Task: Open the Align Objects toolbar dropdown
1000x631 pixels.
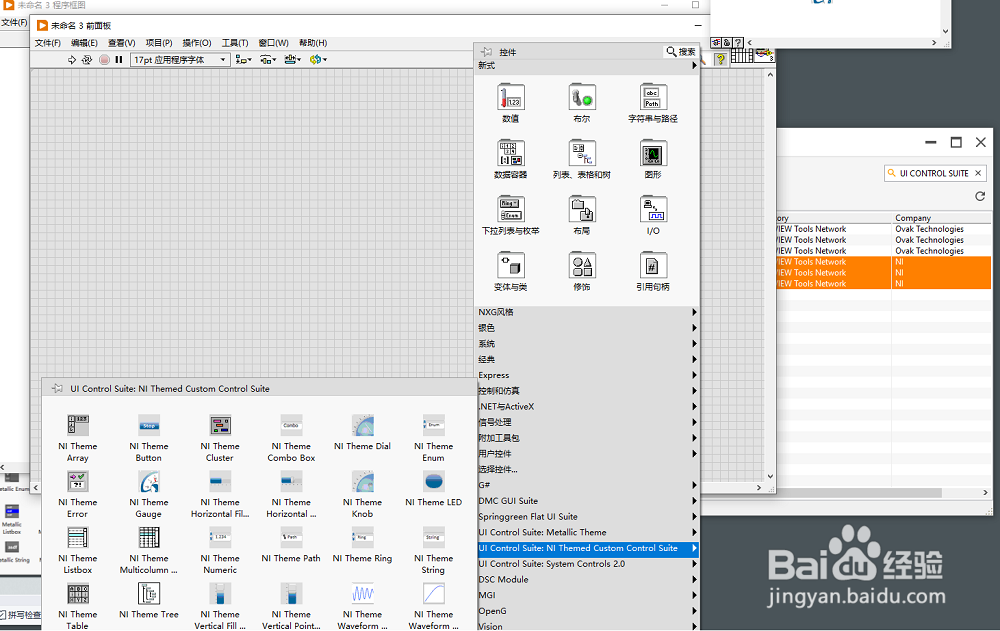Action: tap(244, 59)
